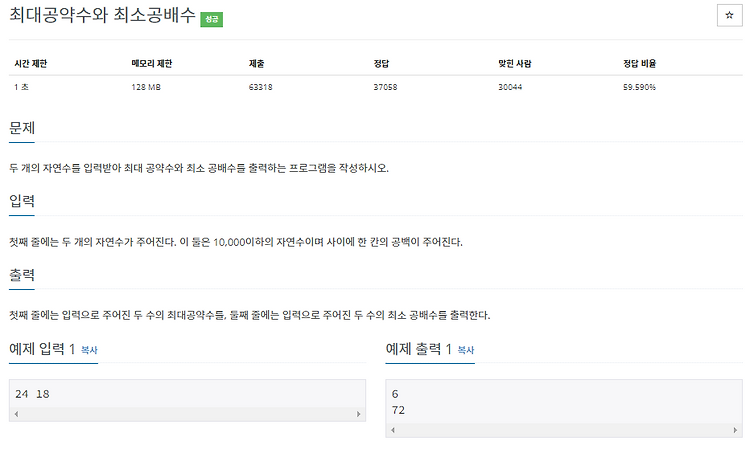This screenshot has width=750, height=449.
Task: Click the problem description sentence under 문제
Action: click(x=199, y=168)
